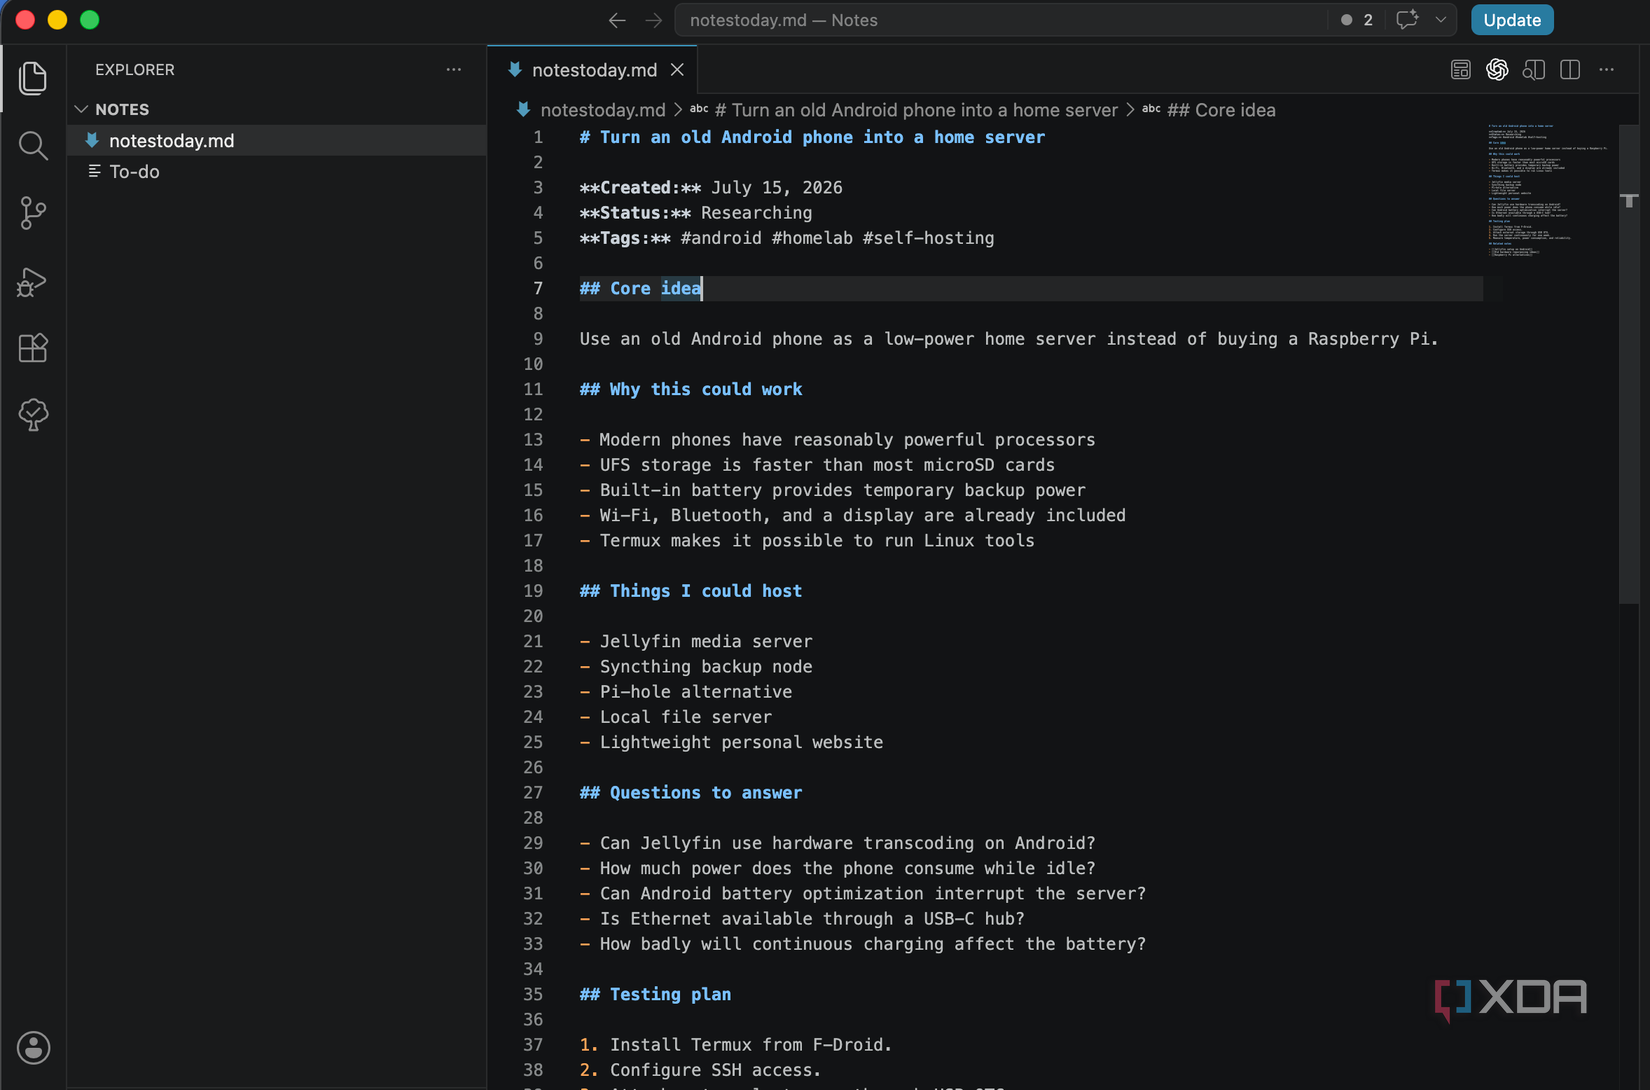This screenshot has height=1090, width=1650.
Task: Click 'Install Termux from F-Droid.' line
Action: click(x=736, y=1045)
